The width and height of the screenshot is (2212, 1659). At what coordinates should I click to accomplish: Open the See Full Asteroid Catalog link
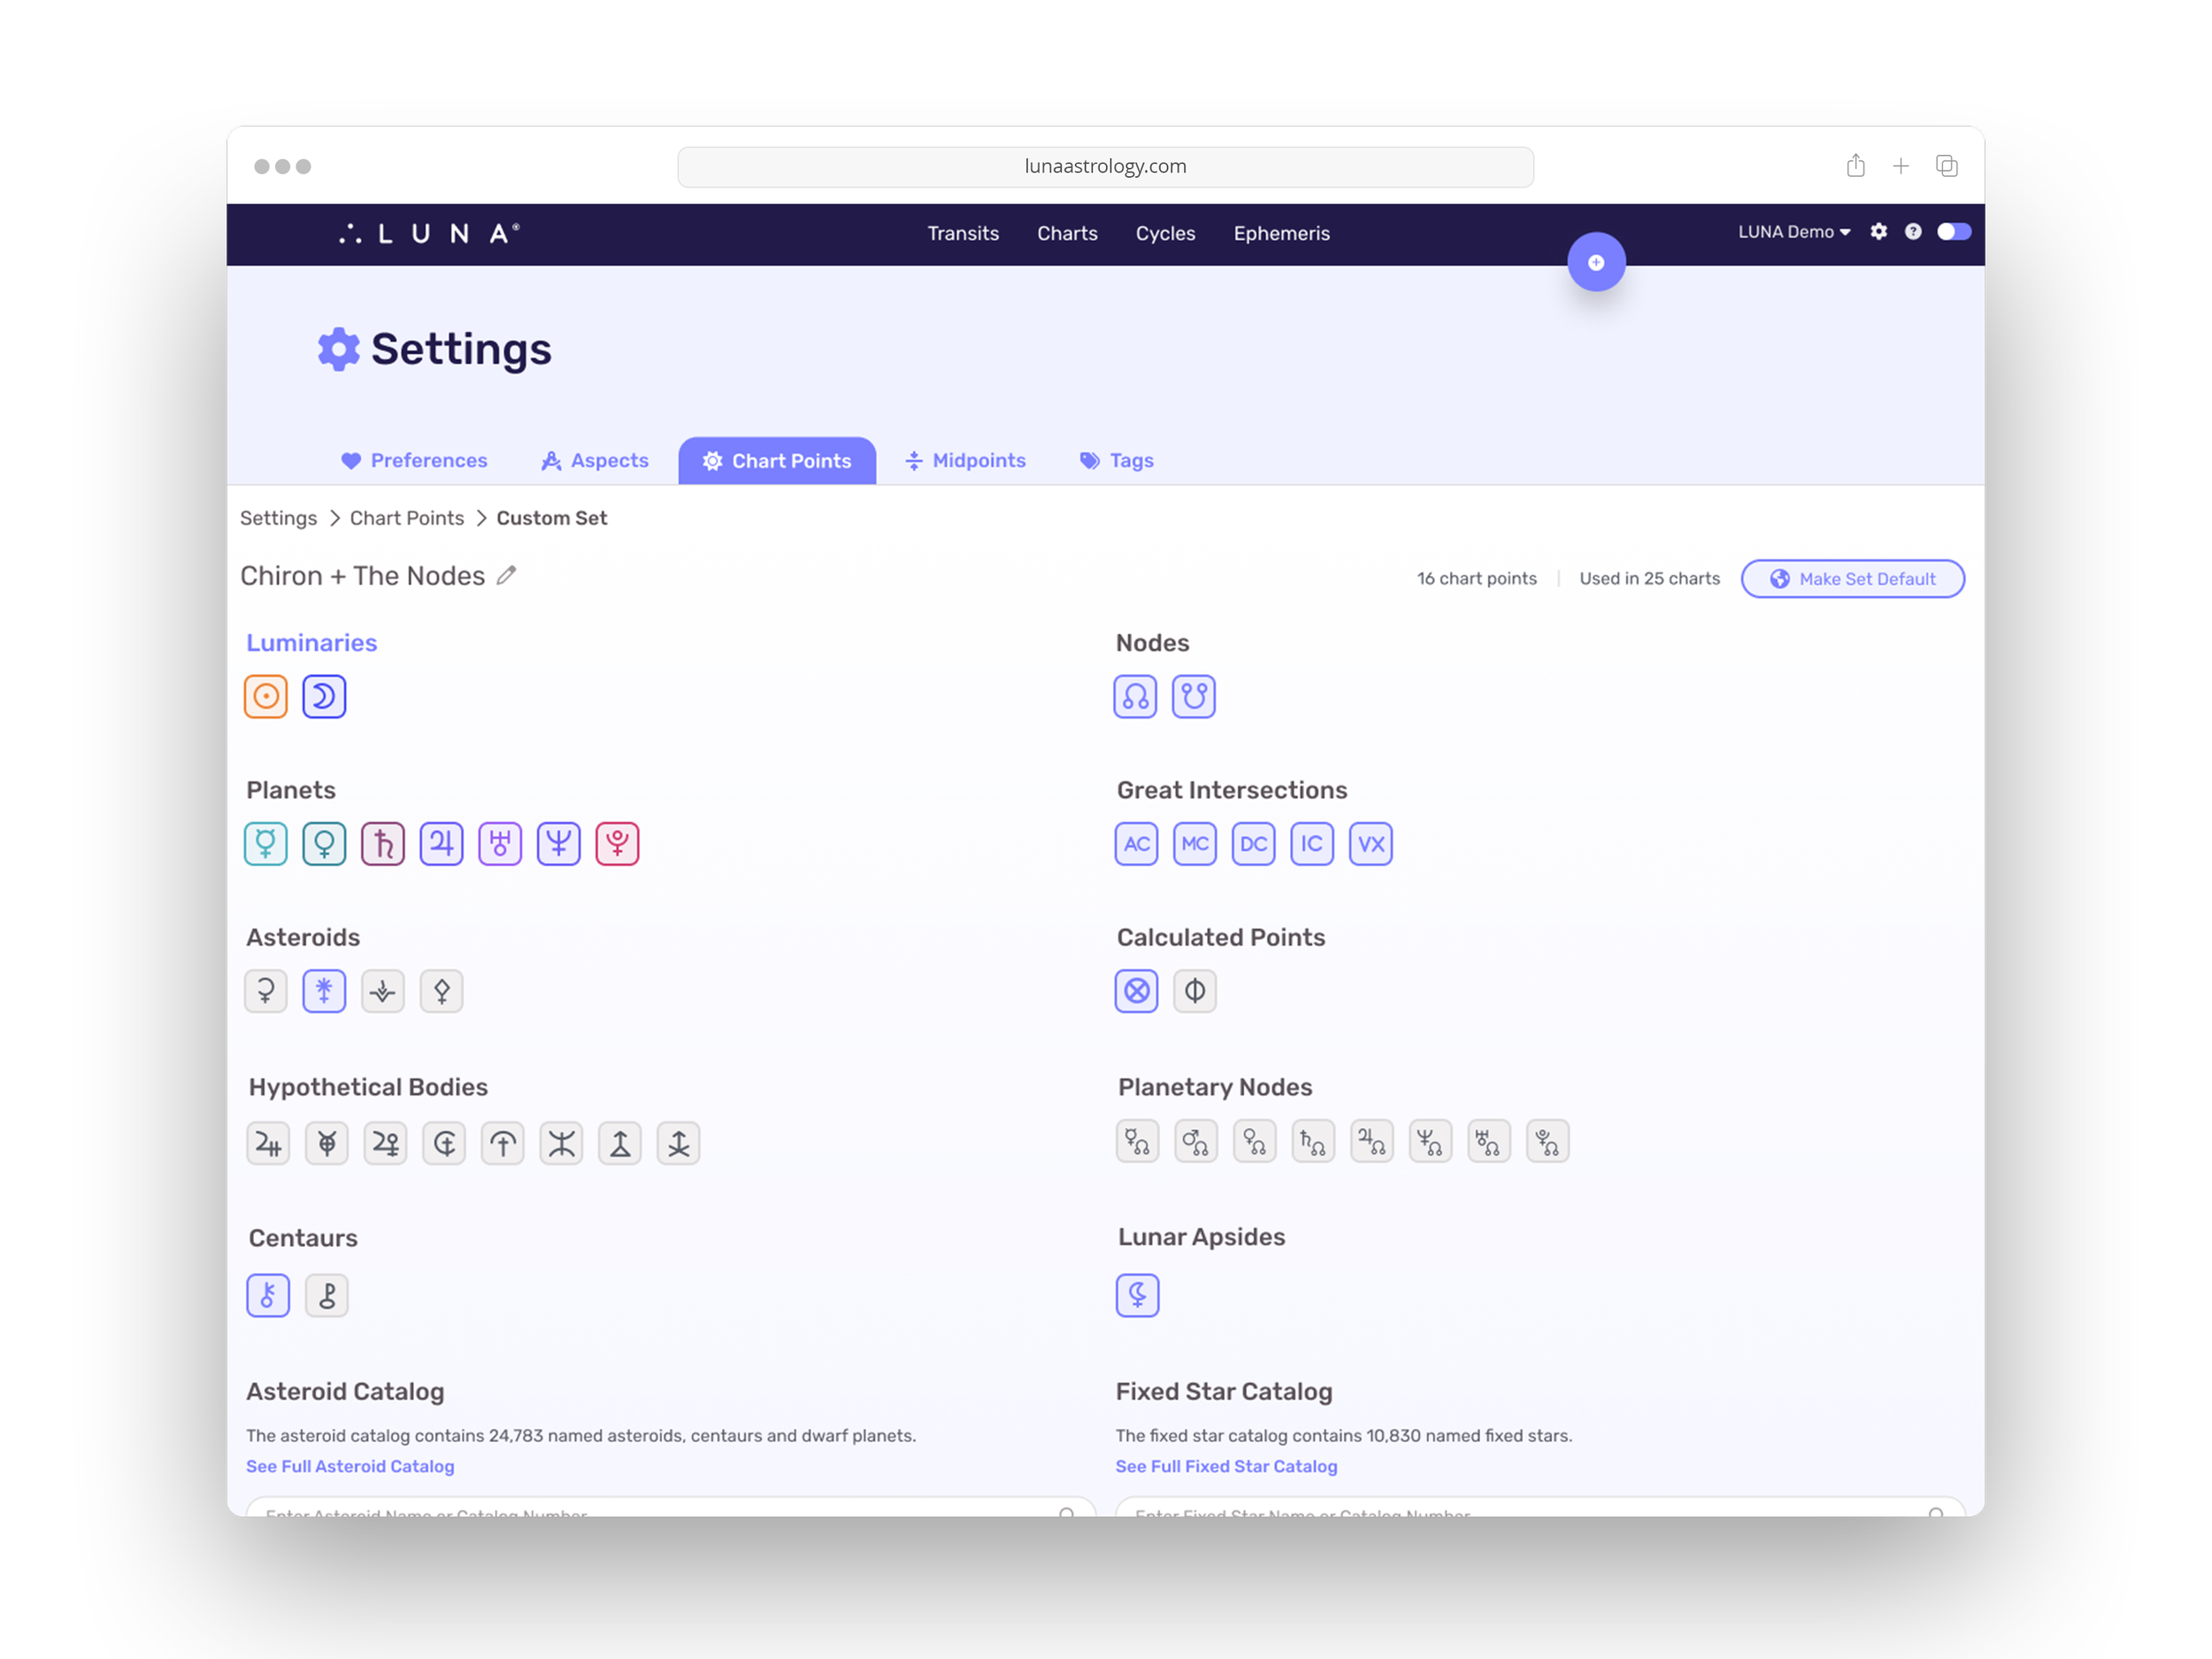pyautogui.click(x=350, y=1466)
